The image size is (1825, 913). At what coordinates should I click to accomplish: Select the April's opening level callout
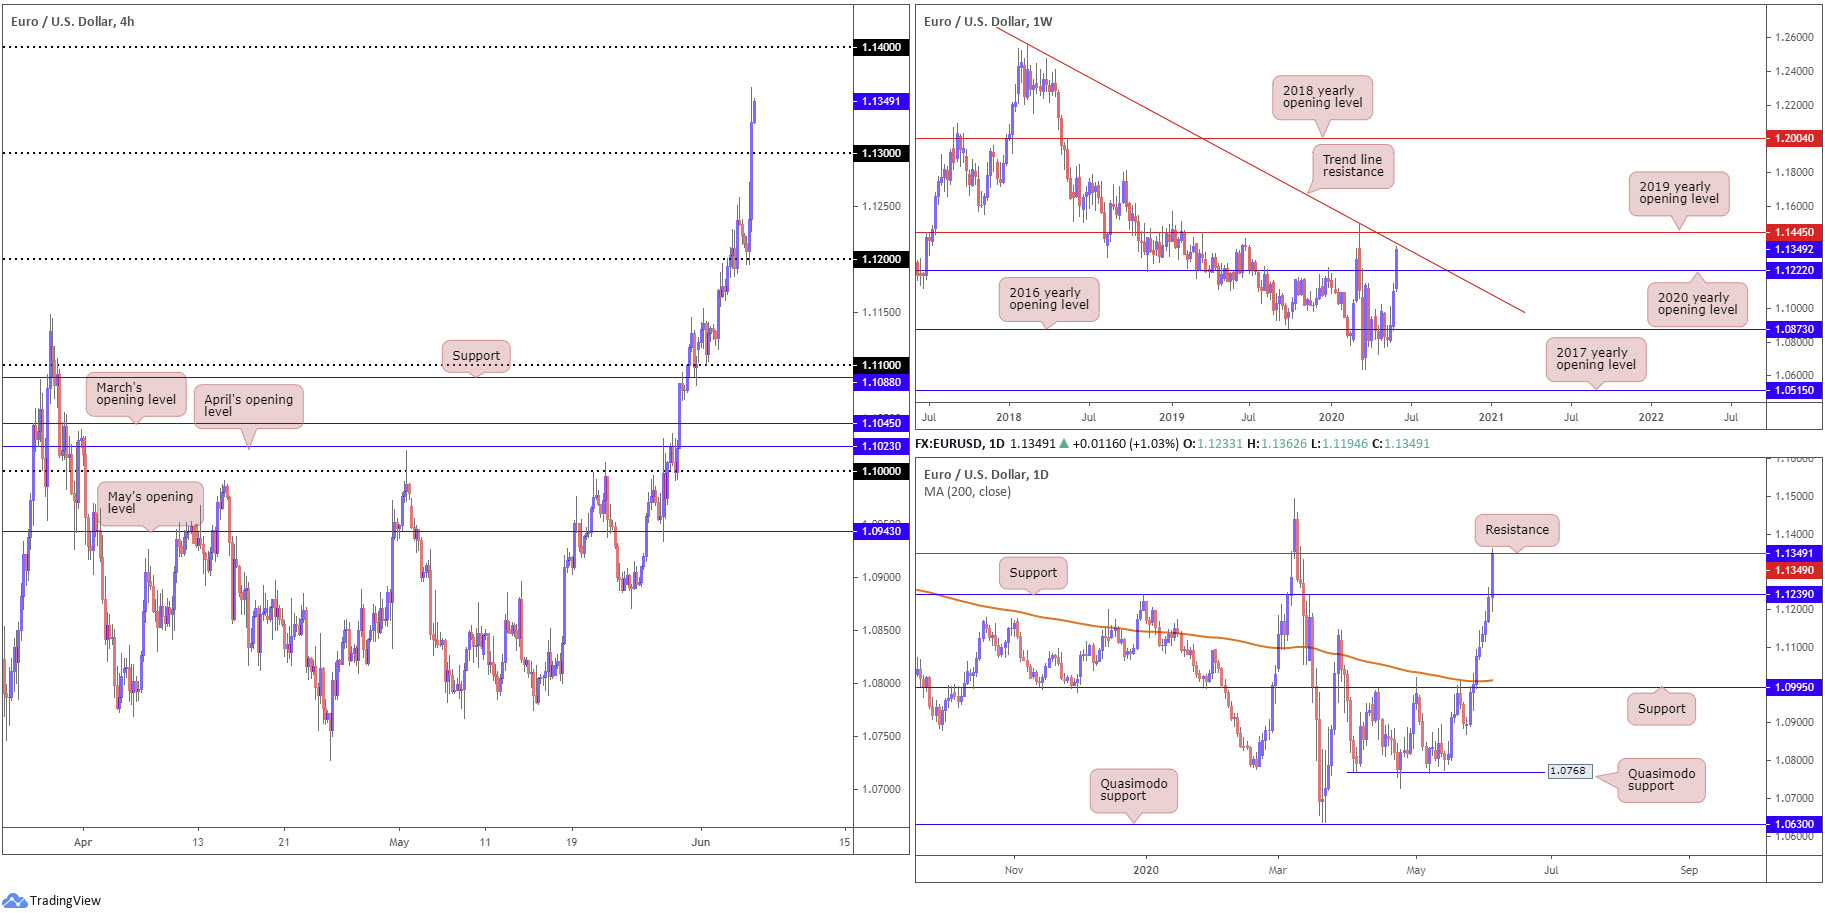(248, 405)
